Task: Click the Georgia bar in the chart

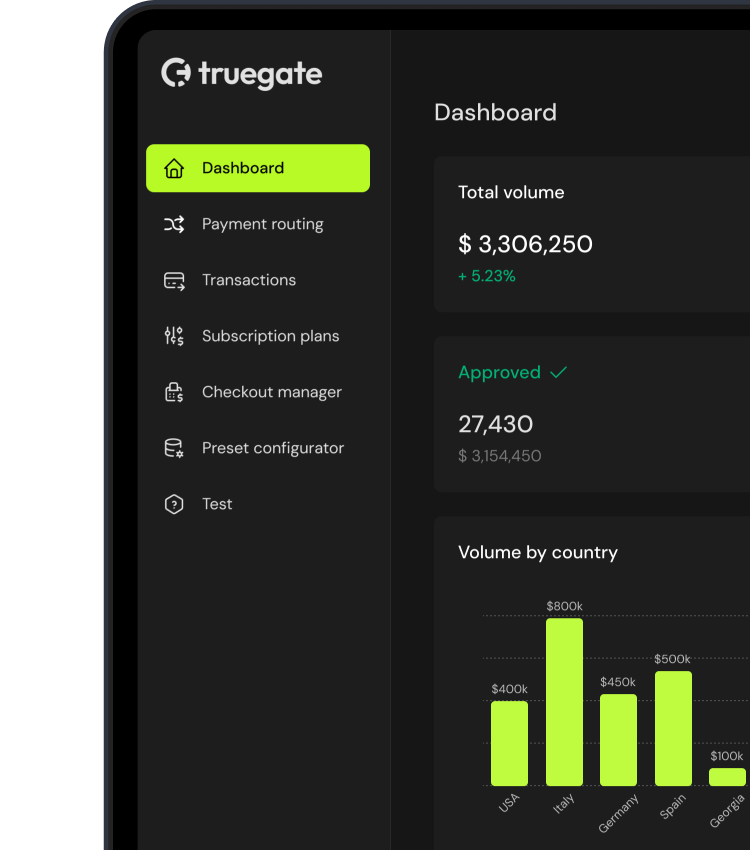Action: 727,777
